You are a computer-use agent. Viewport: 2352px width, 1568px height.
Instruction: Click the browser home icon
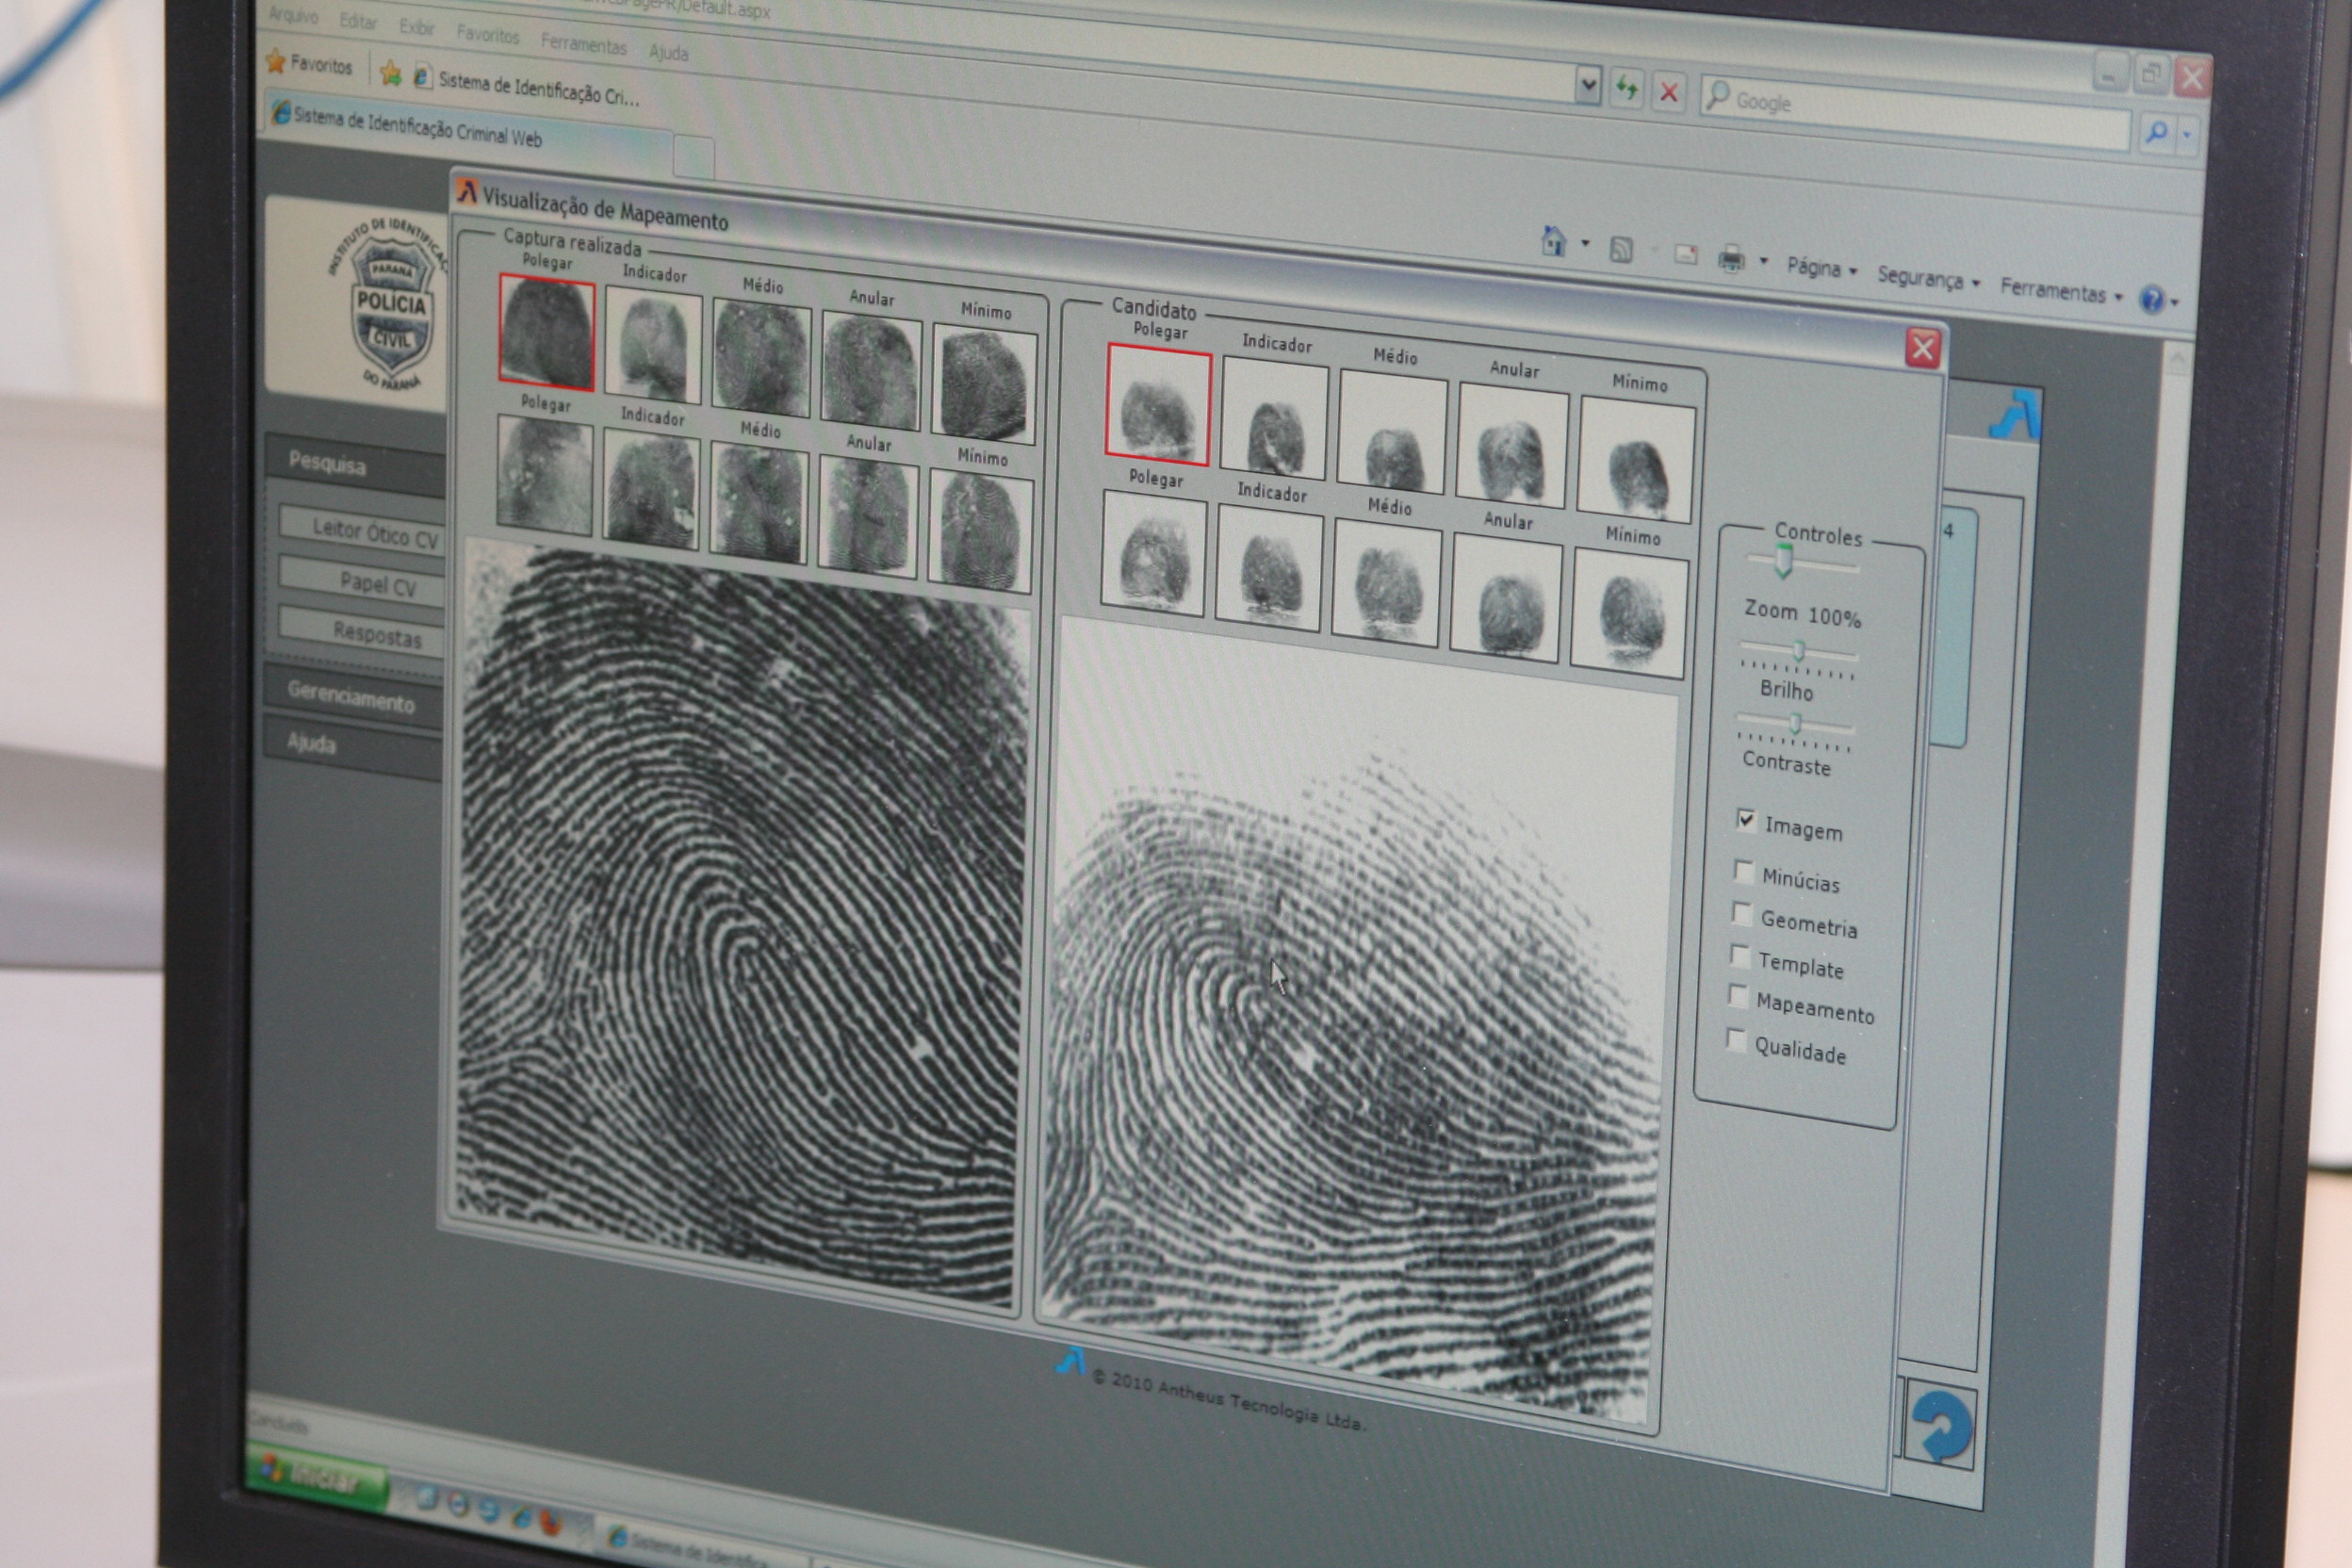pyautogui.click(x=1553, y=241)
